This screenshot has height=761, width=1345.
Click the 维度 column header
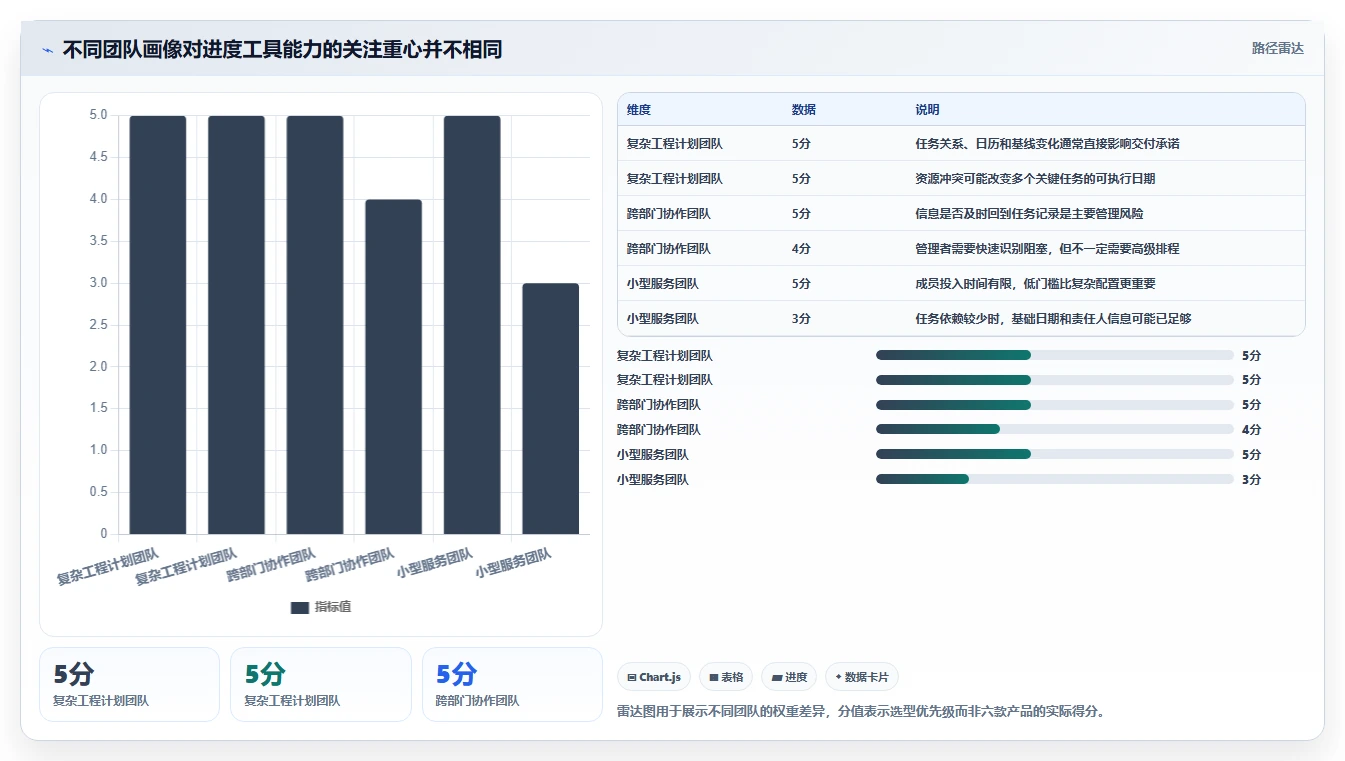(x=639, y=110)
